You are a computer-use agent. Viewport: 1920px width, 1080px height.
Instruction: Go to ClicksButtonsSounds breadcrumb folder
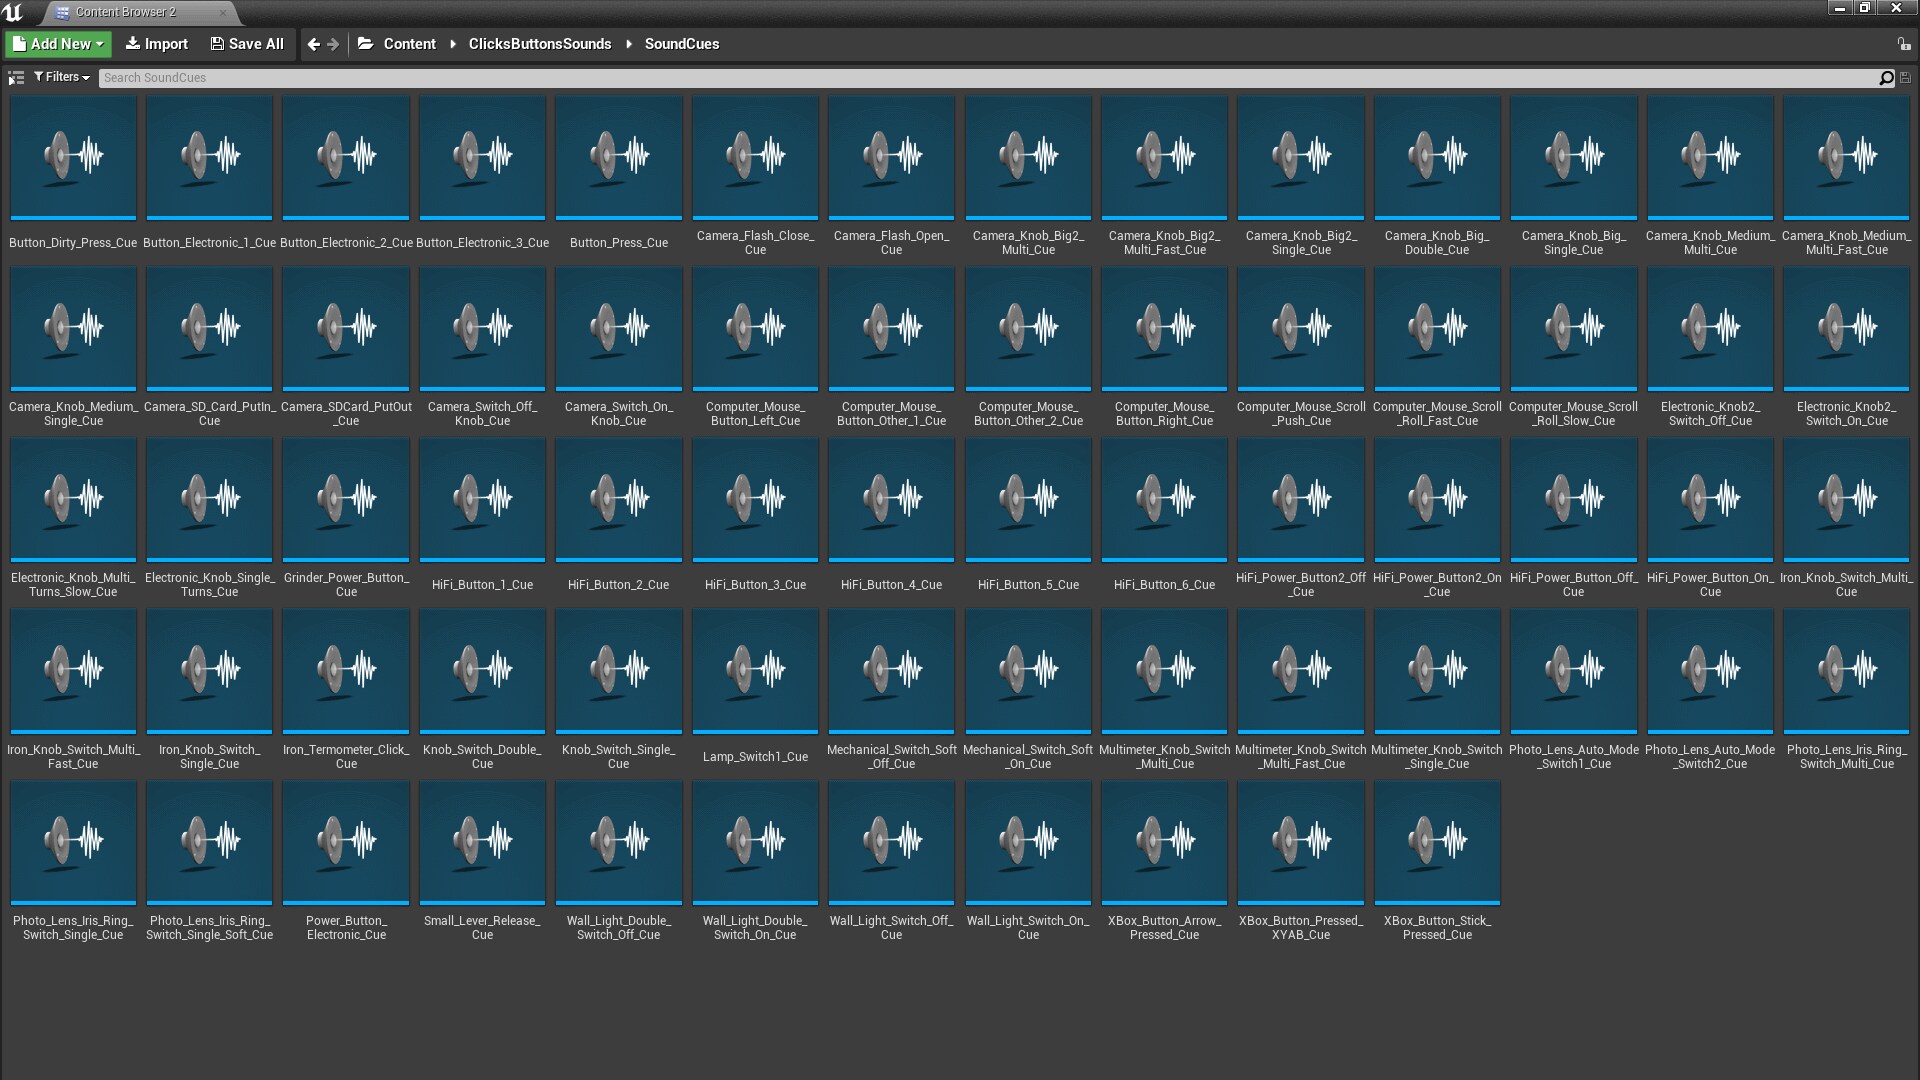pos(540,44)
